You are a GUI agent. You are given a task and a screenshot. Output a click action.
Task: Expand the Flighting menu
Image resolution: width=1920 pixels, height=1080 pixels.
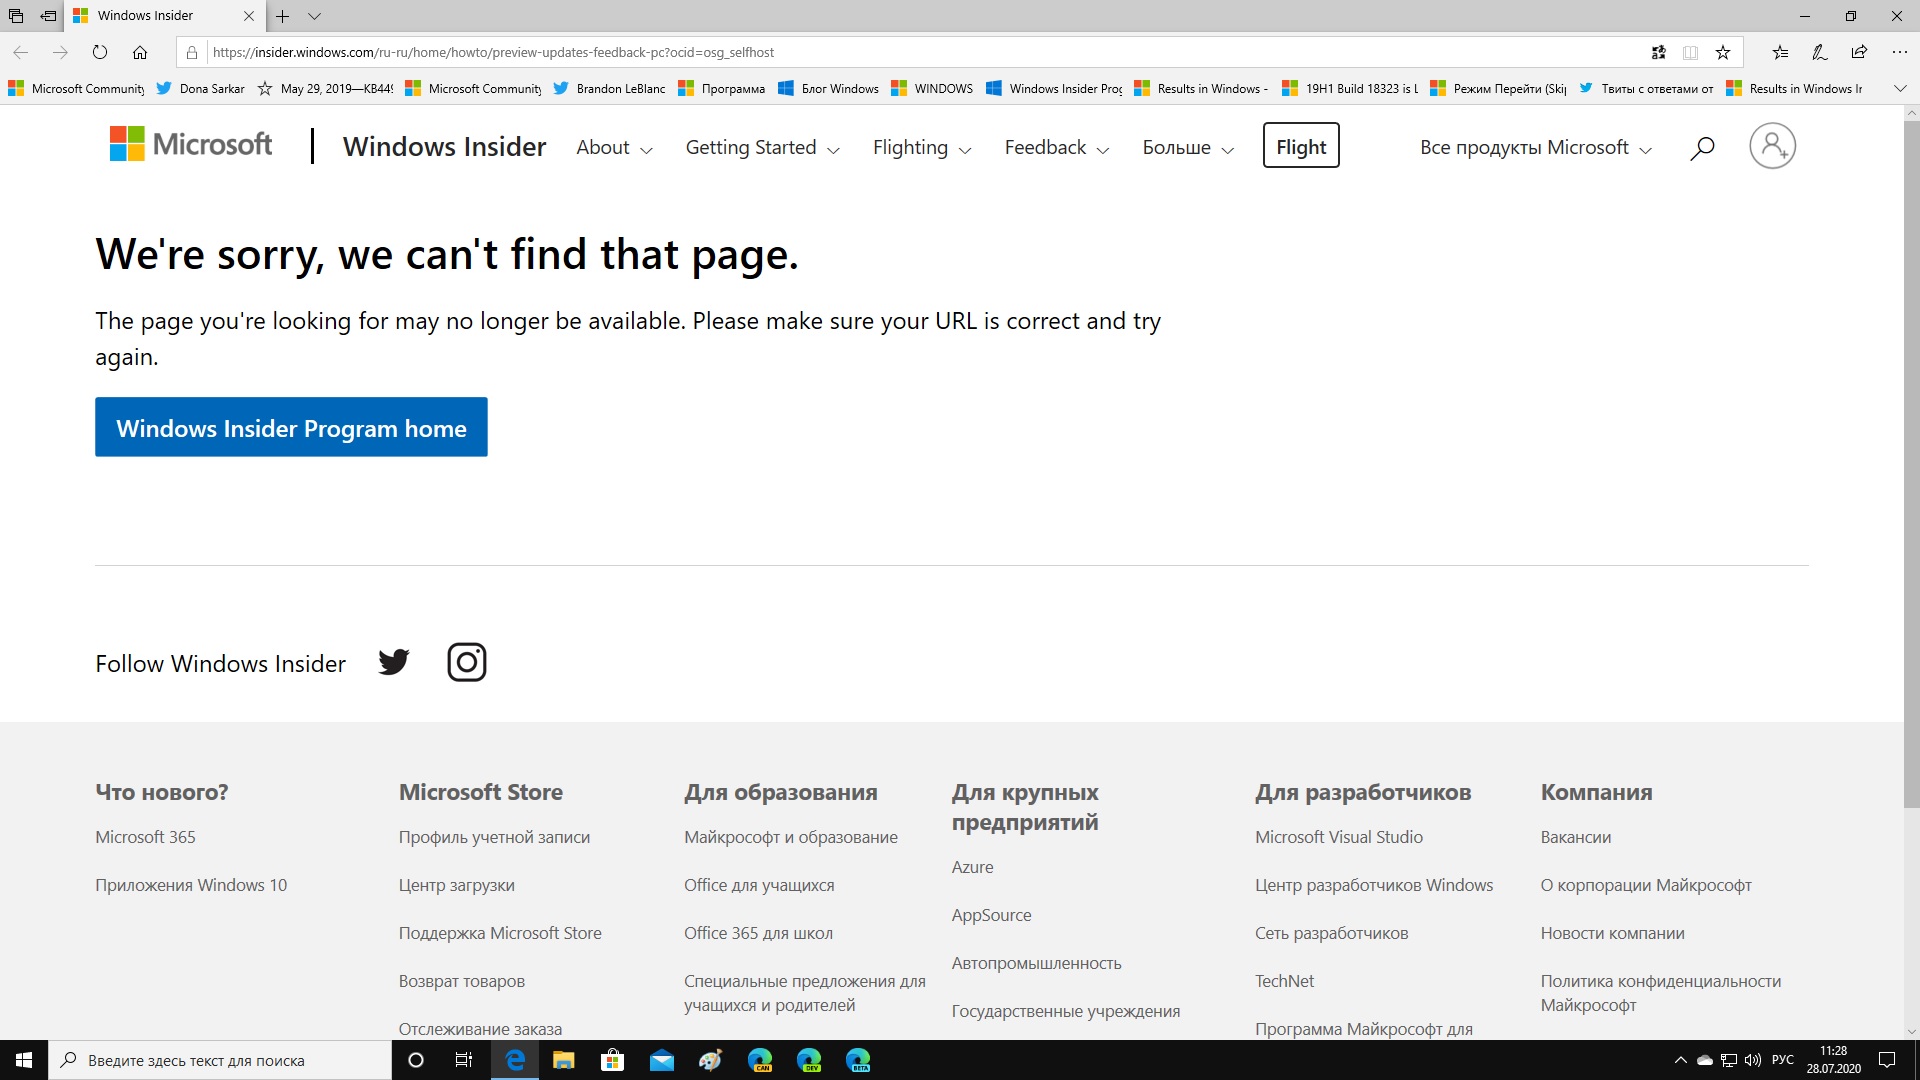[922, 148]
